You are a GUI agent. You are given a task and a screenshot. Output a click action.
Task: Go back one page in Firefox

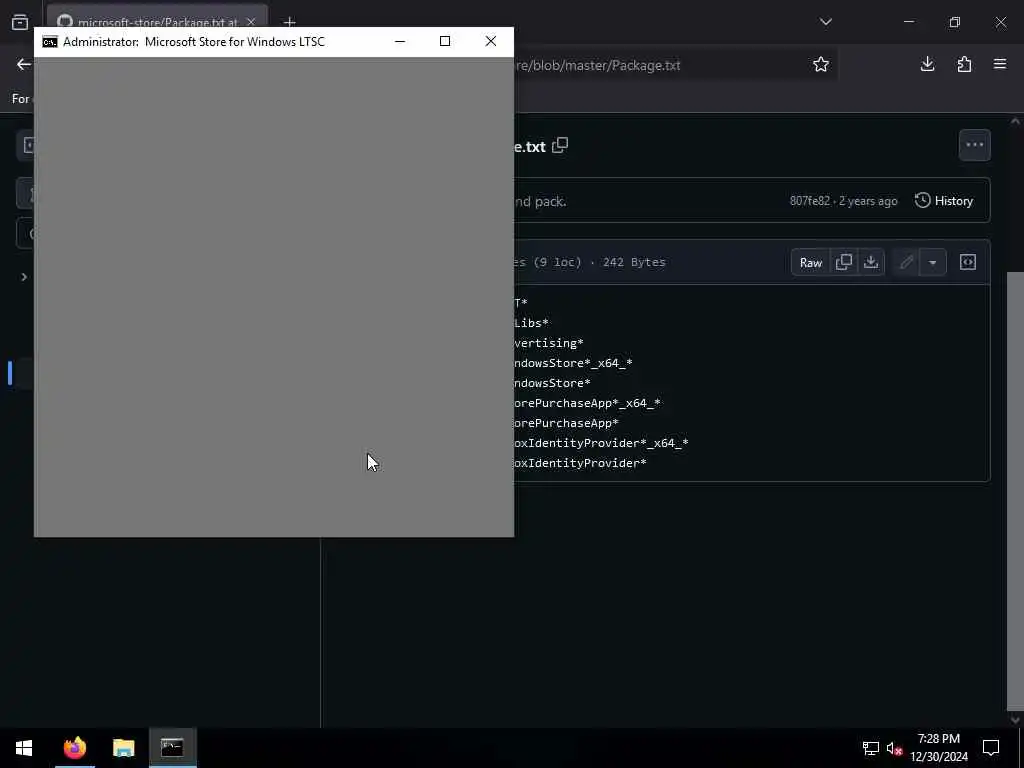[x=24, y=64]
